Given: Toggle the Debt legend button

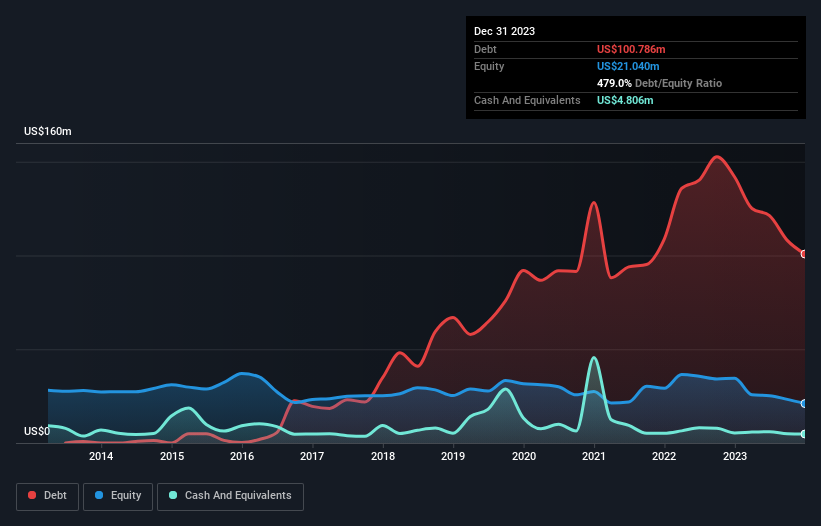Looking at the screenshot, I should [x=48, y=496].
